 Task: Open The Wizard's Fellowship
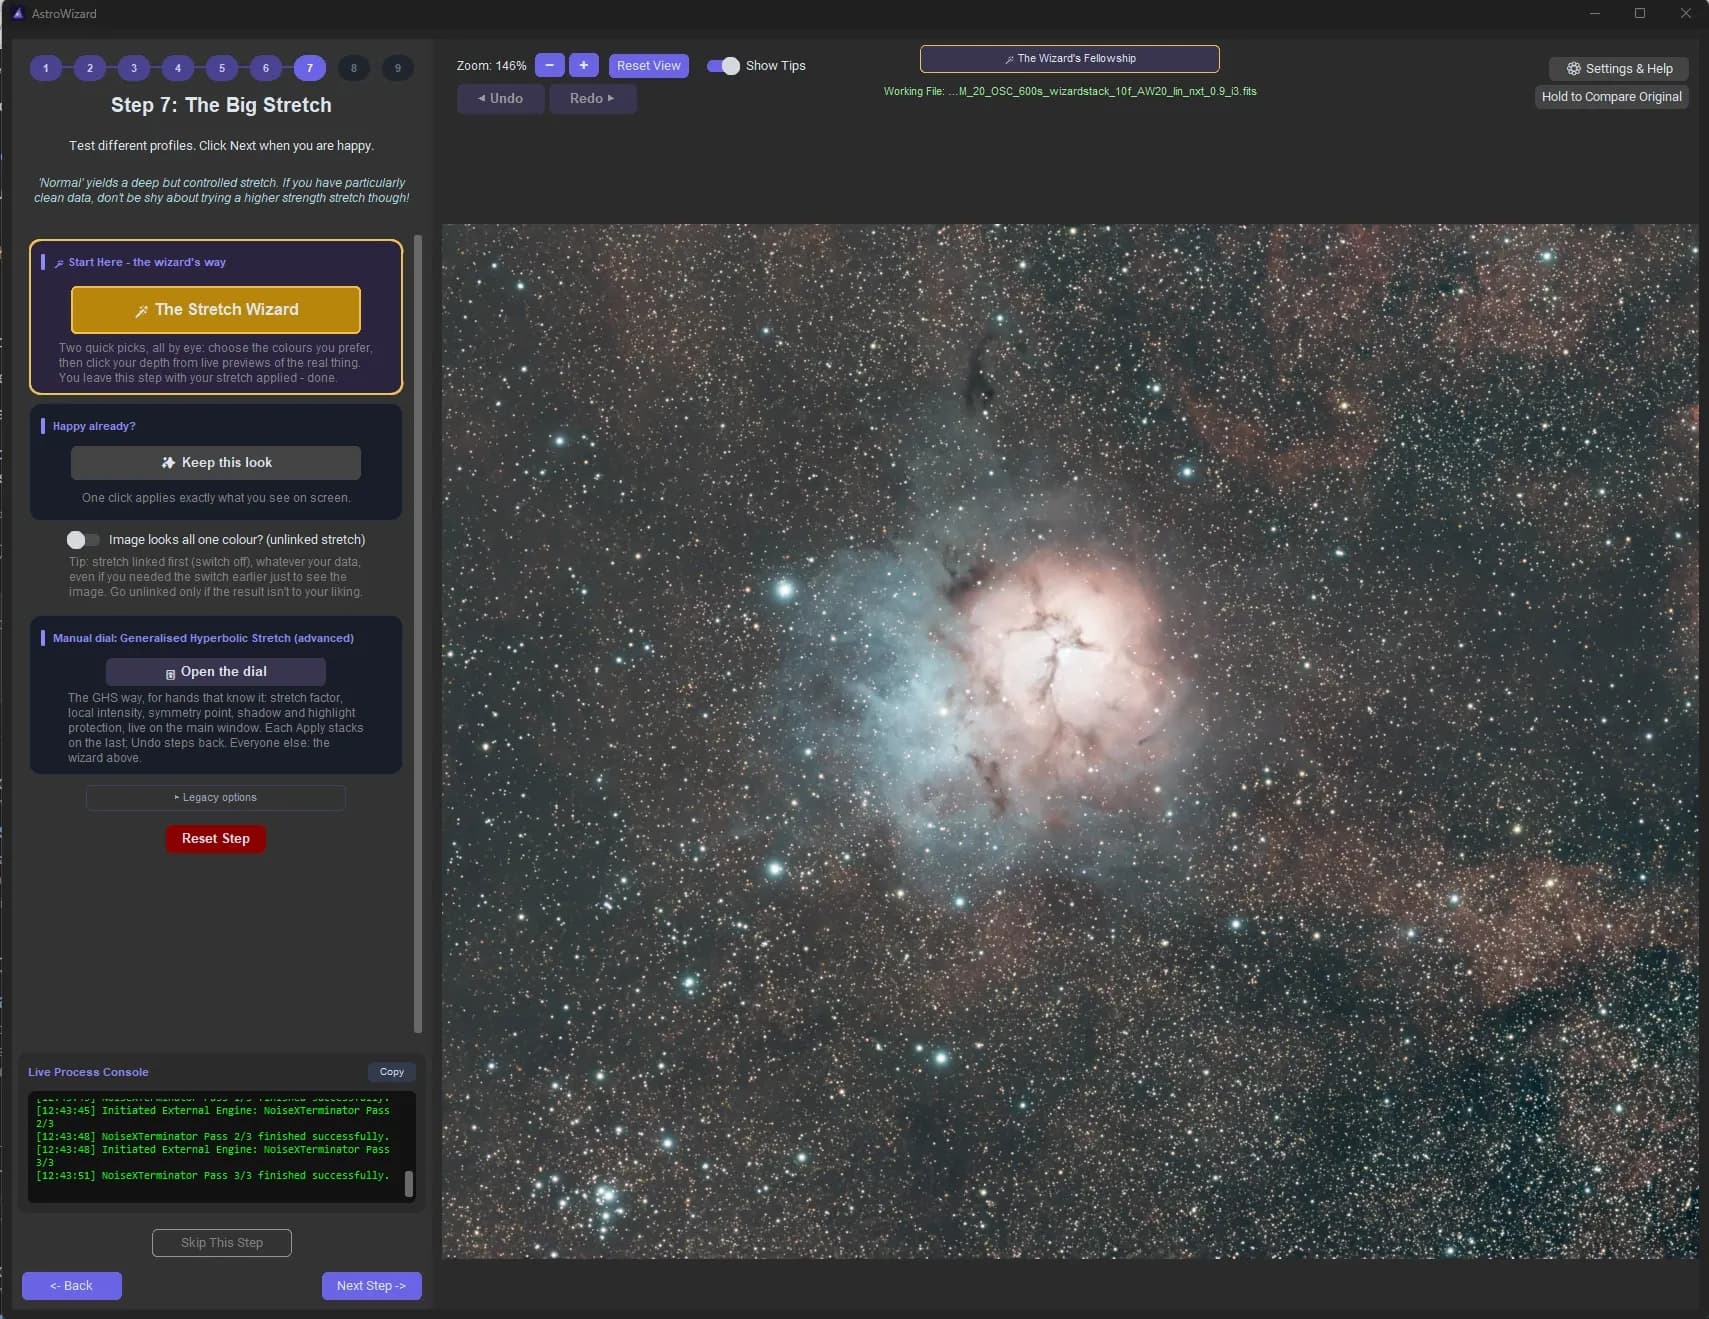coord(1070,58)
